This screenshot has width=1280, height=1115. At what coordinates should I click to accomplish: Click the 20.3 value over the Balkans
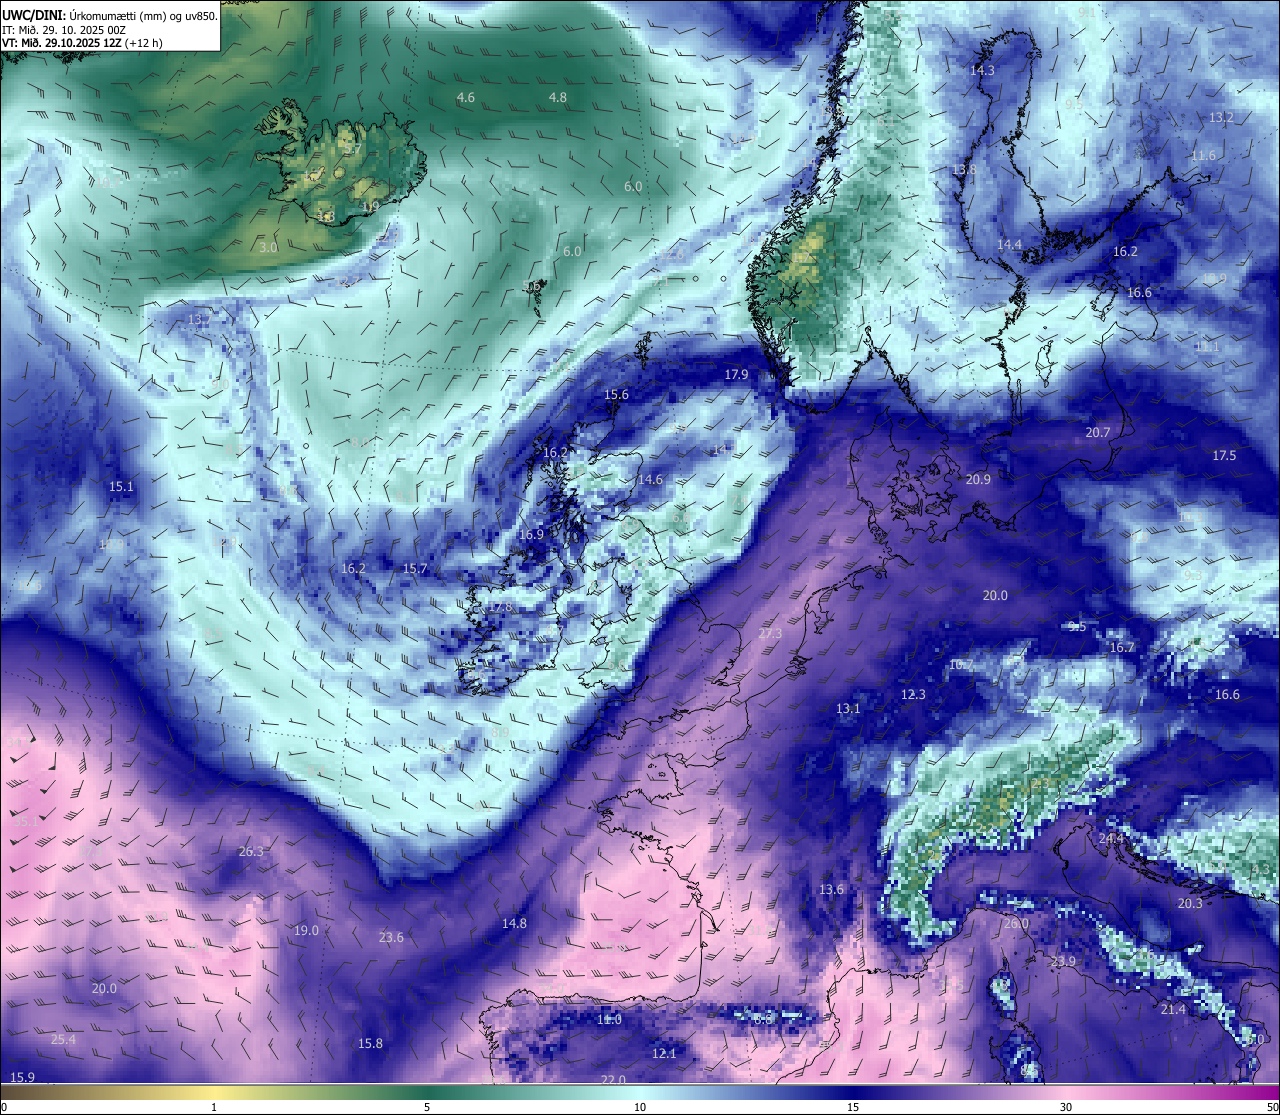click(x=1190, y=903)
